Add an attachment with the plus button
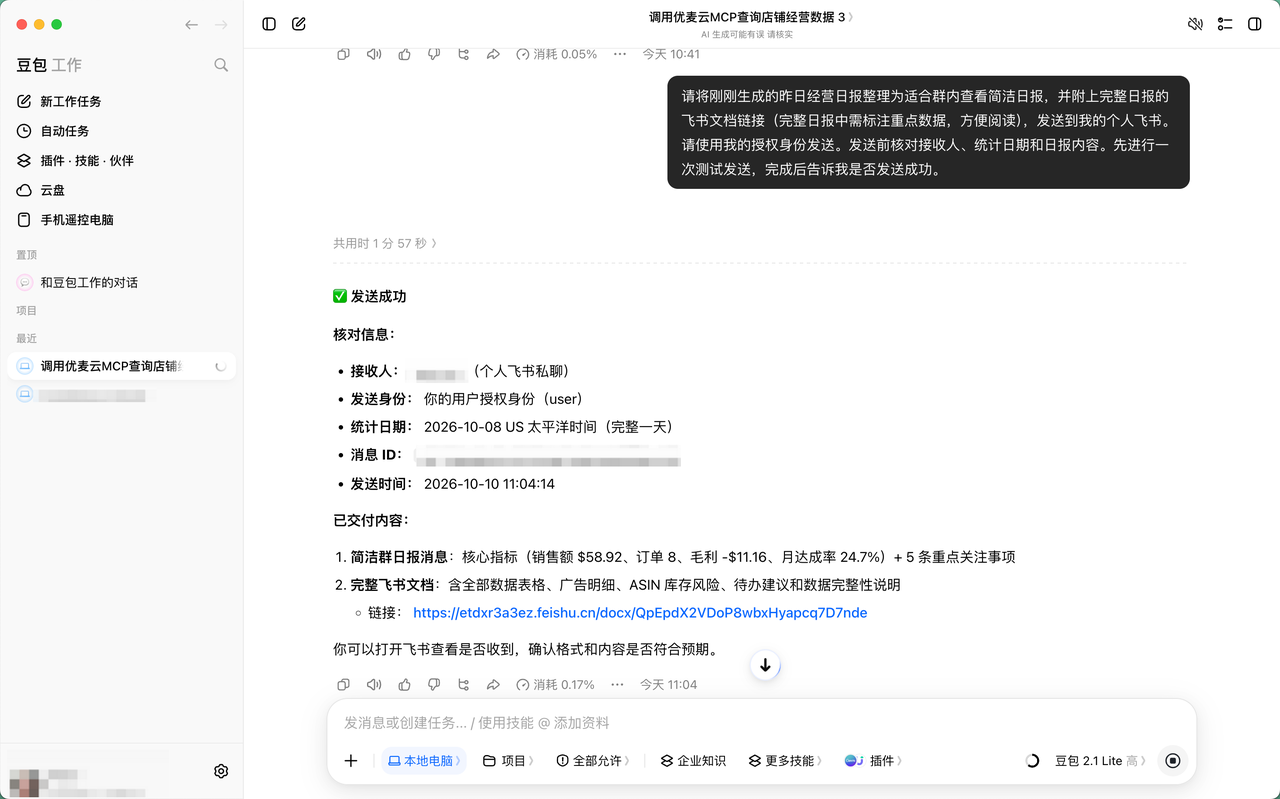The width and height of the screenshot is (1280, 799). 351,761
